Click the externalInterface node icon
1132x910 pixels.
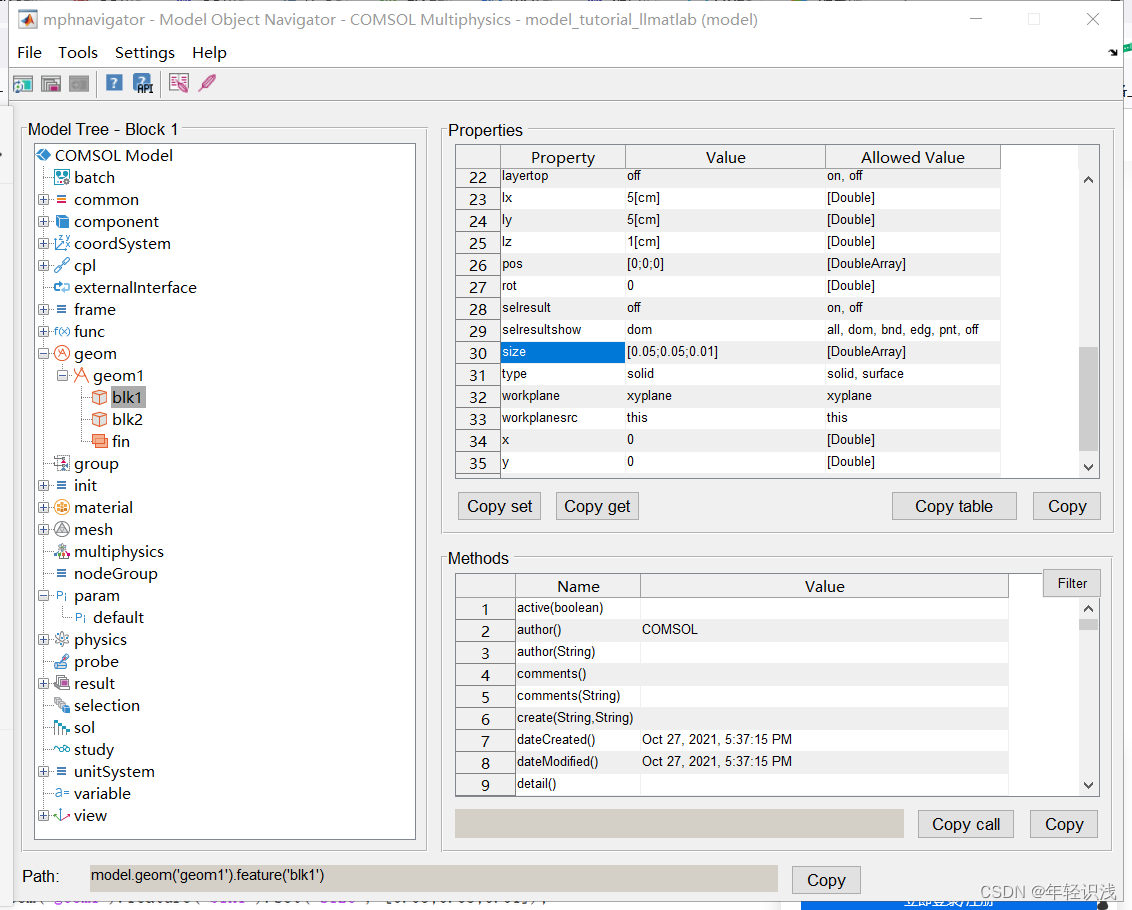[62, 287]
